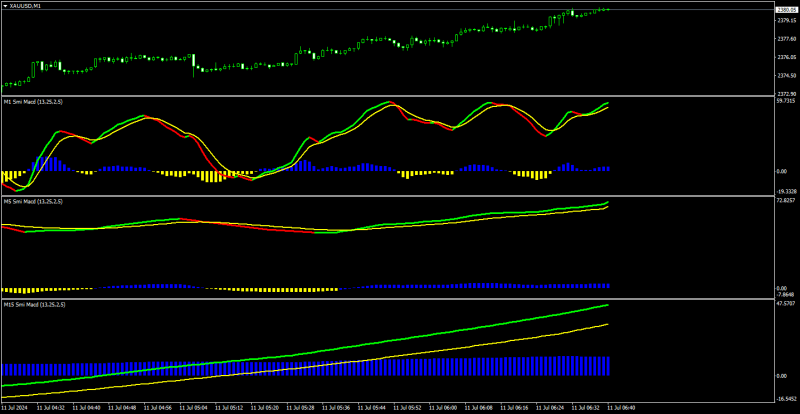The width and height of the screenshot is (800, 414).
Task: Click the tall white candle near 05:04
Action: pos(194,61)
